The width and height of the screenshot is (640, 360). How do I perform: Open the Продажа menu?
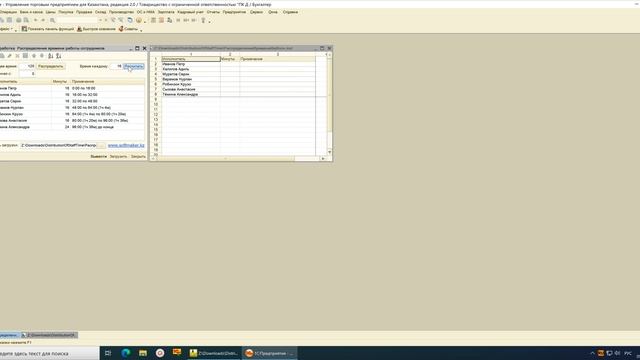[x=84, y=12]
